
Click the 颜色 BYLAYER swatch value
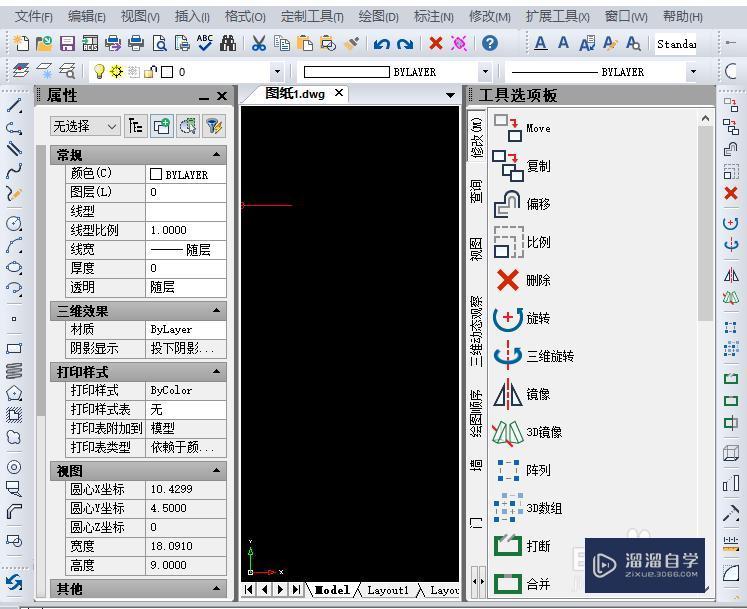click(186, 174)
